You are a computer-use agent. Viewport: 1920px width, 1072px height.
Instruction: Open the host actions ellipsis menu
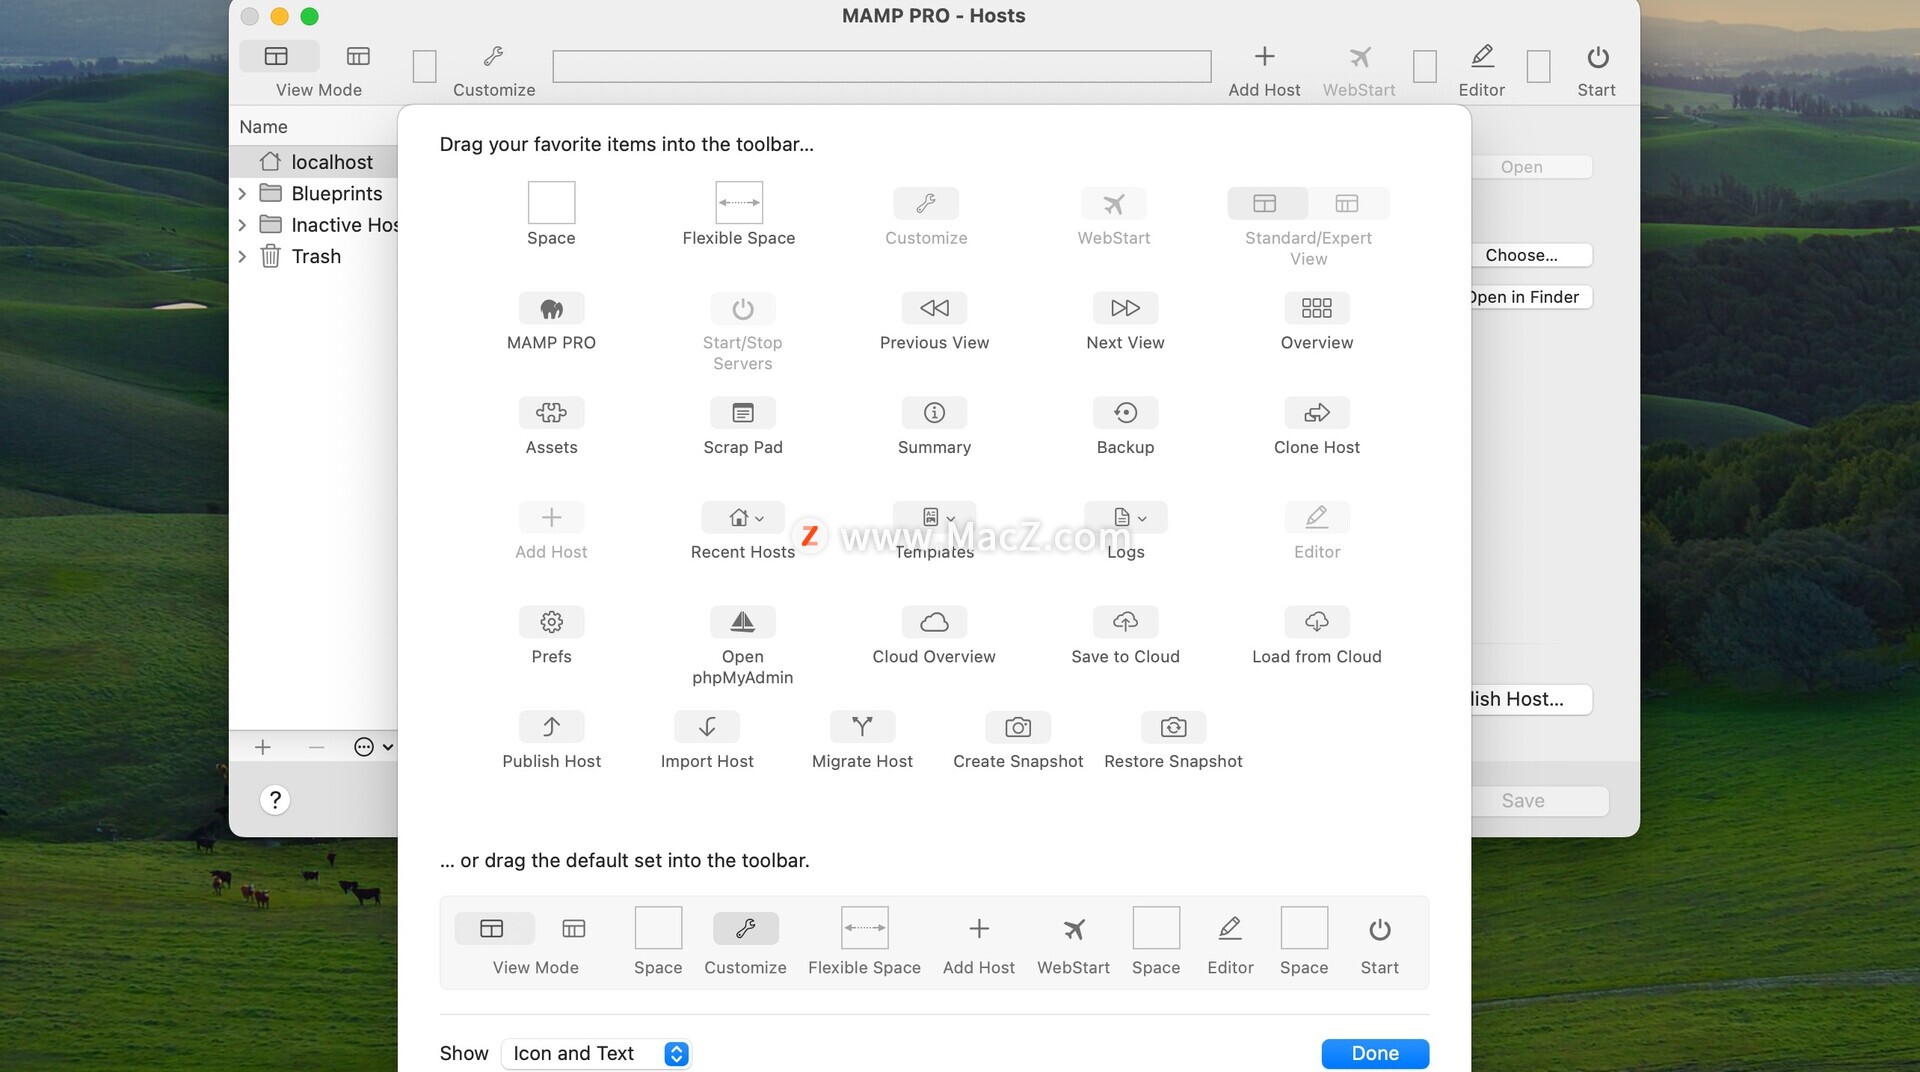[x=372, y=747]
